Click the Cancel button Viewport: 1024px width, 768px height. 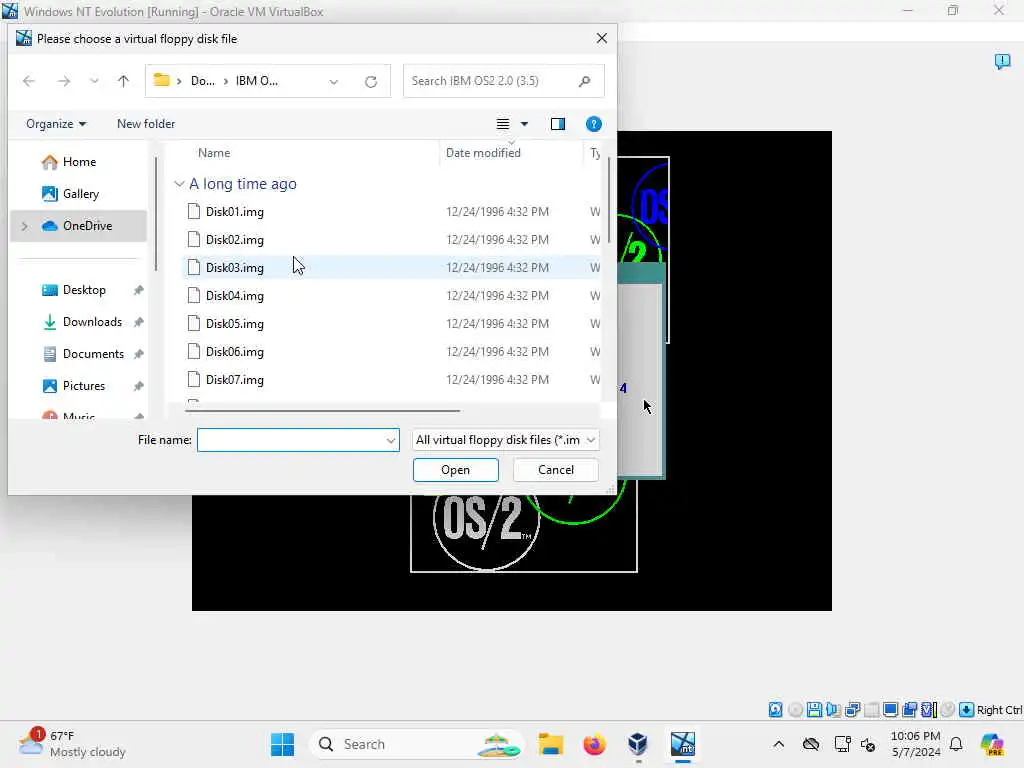click(556, 470)
